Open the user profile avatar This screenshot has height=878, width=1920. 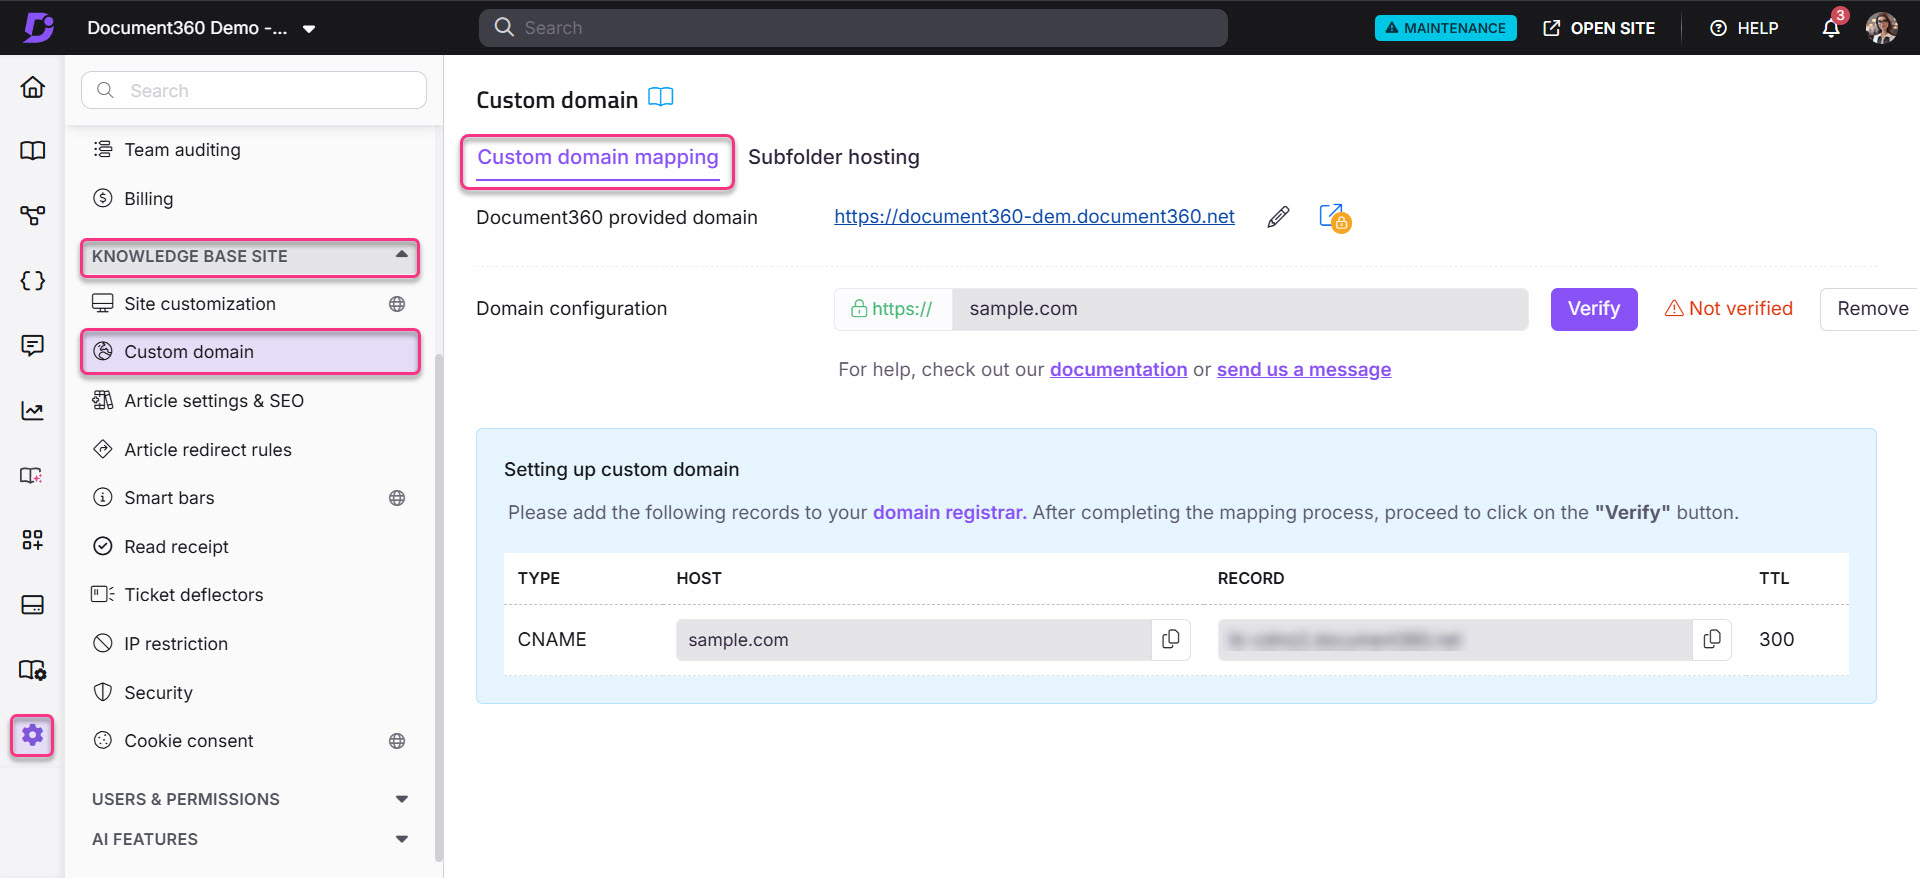tap(1881, 28)
